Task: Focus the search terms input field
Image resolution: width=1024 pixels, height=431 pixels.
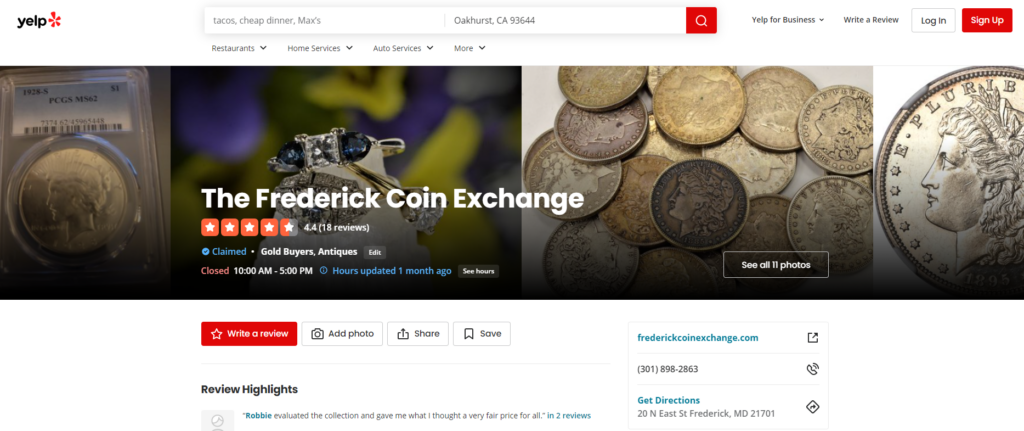Action: pyautogui.click(x=325, y=20)
